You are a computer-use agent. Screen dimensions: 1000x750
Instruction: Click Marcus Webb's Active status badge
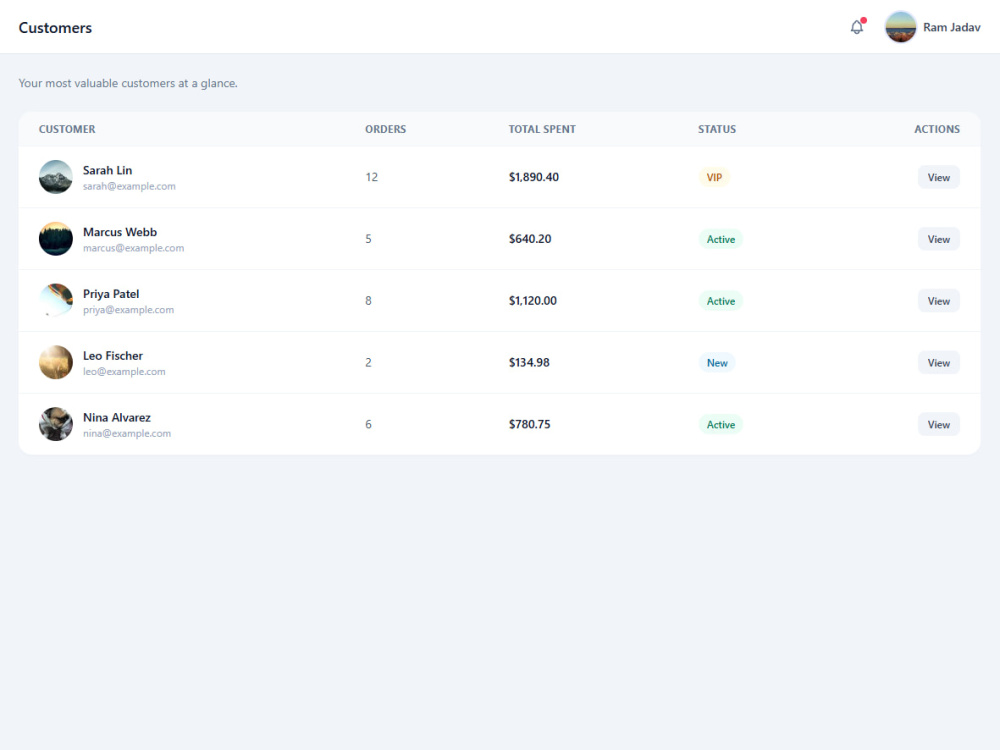pos(721,239)
